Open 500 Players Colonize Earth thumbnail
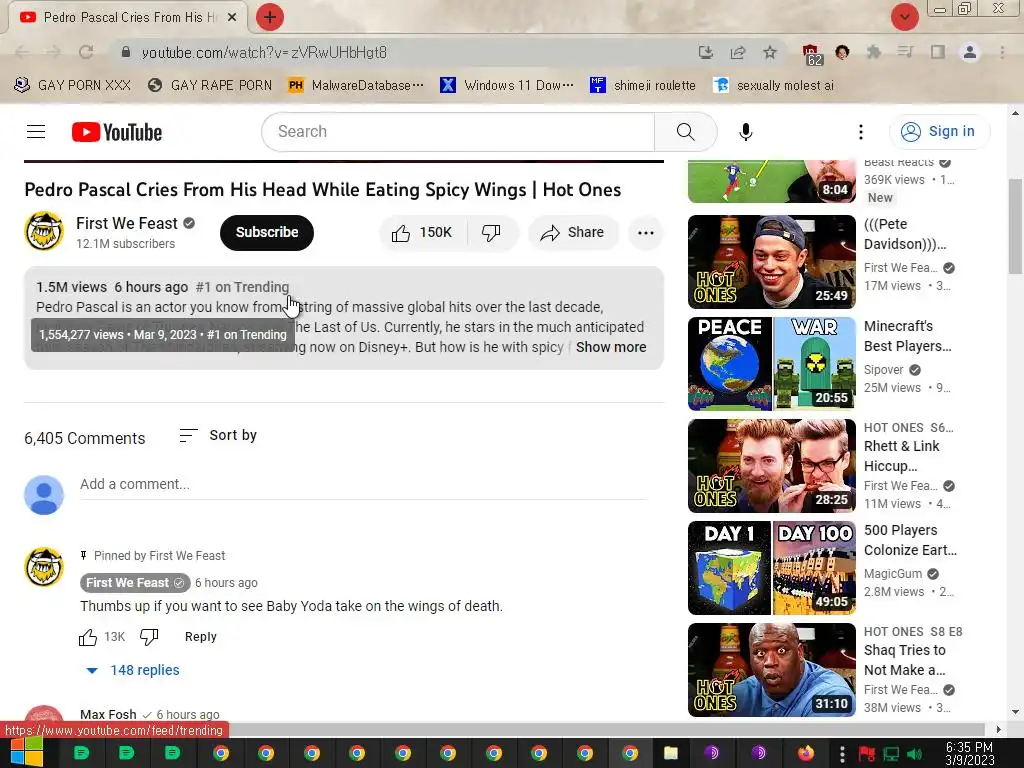 pos(771,568)
